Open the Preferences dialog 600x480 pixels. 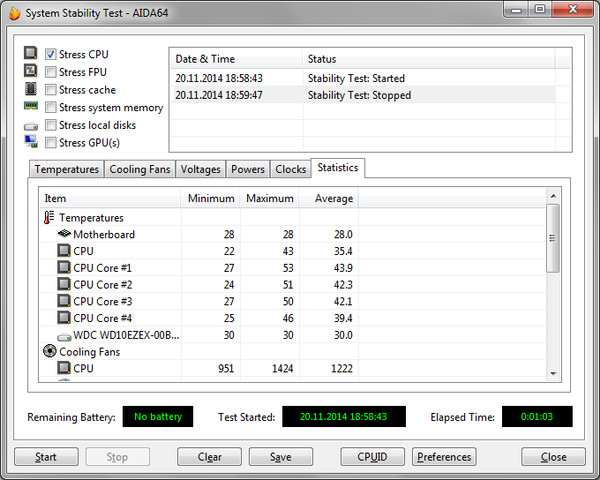point(444,457)
